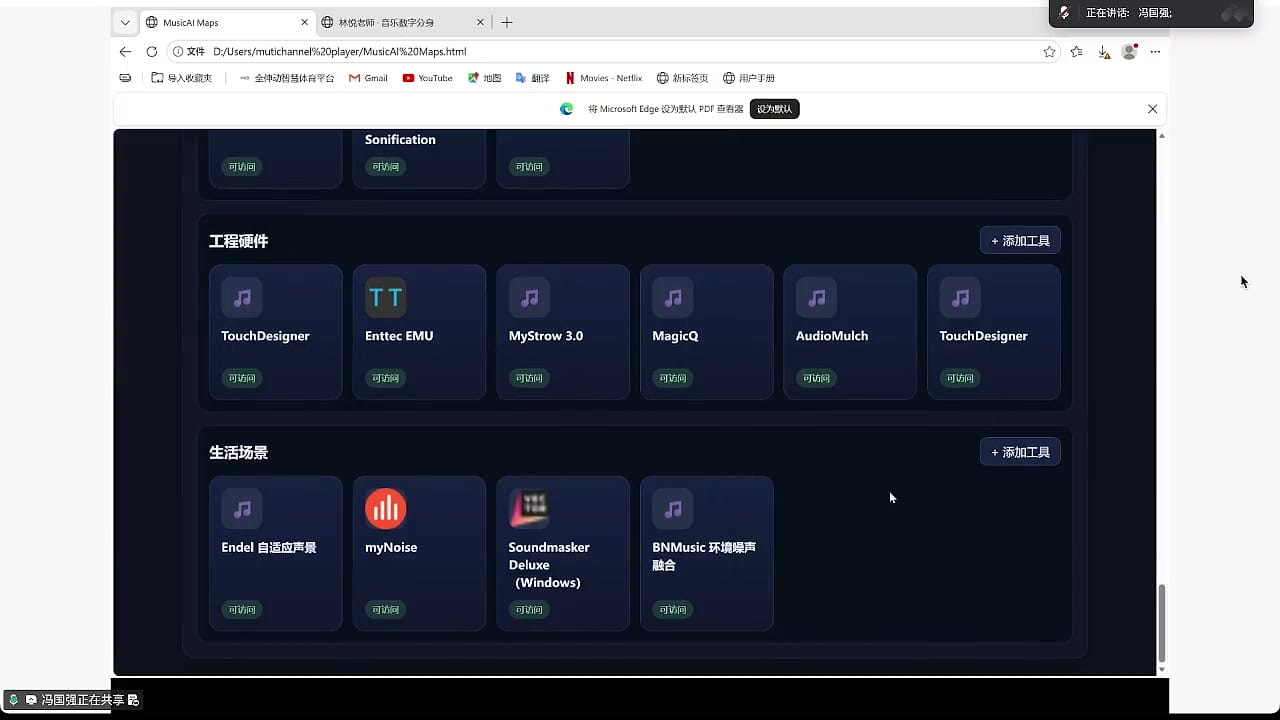1280x720 pixels.
Task: Go back with the browser back arrow
Action: coord(125,52)
